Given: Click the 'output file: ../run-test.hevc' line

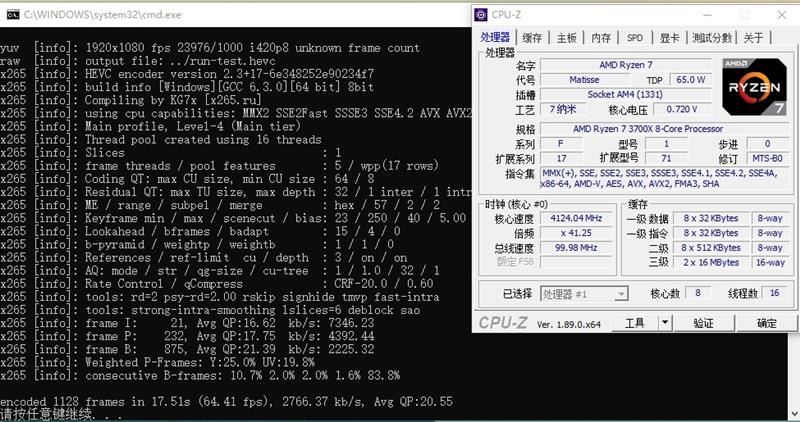Looking at the screenshot, I should (138, 61).
